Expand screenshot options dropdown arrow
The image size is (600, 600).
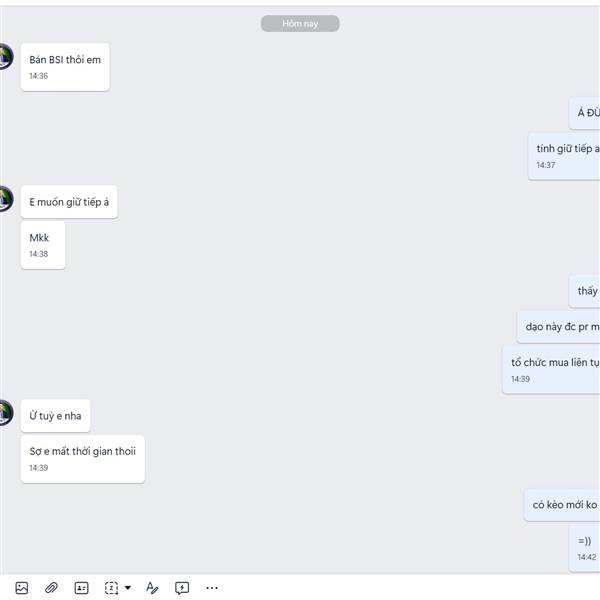(128, 588)
